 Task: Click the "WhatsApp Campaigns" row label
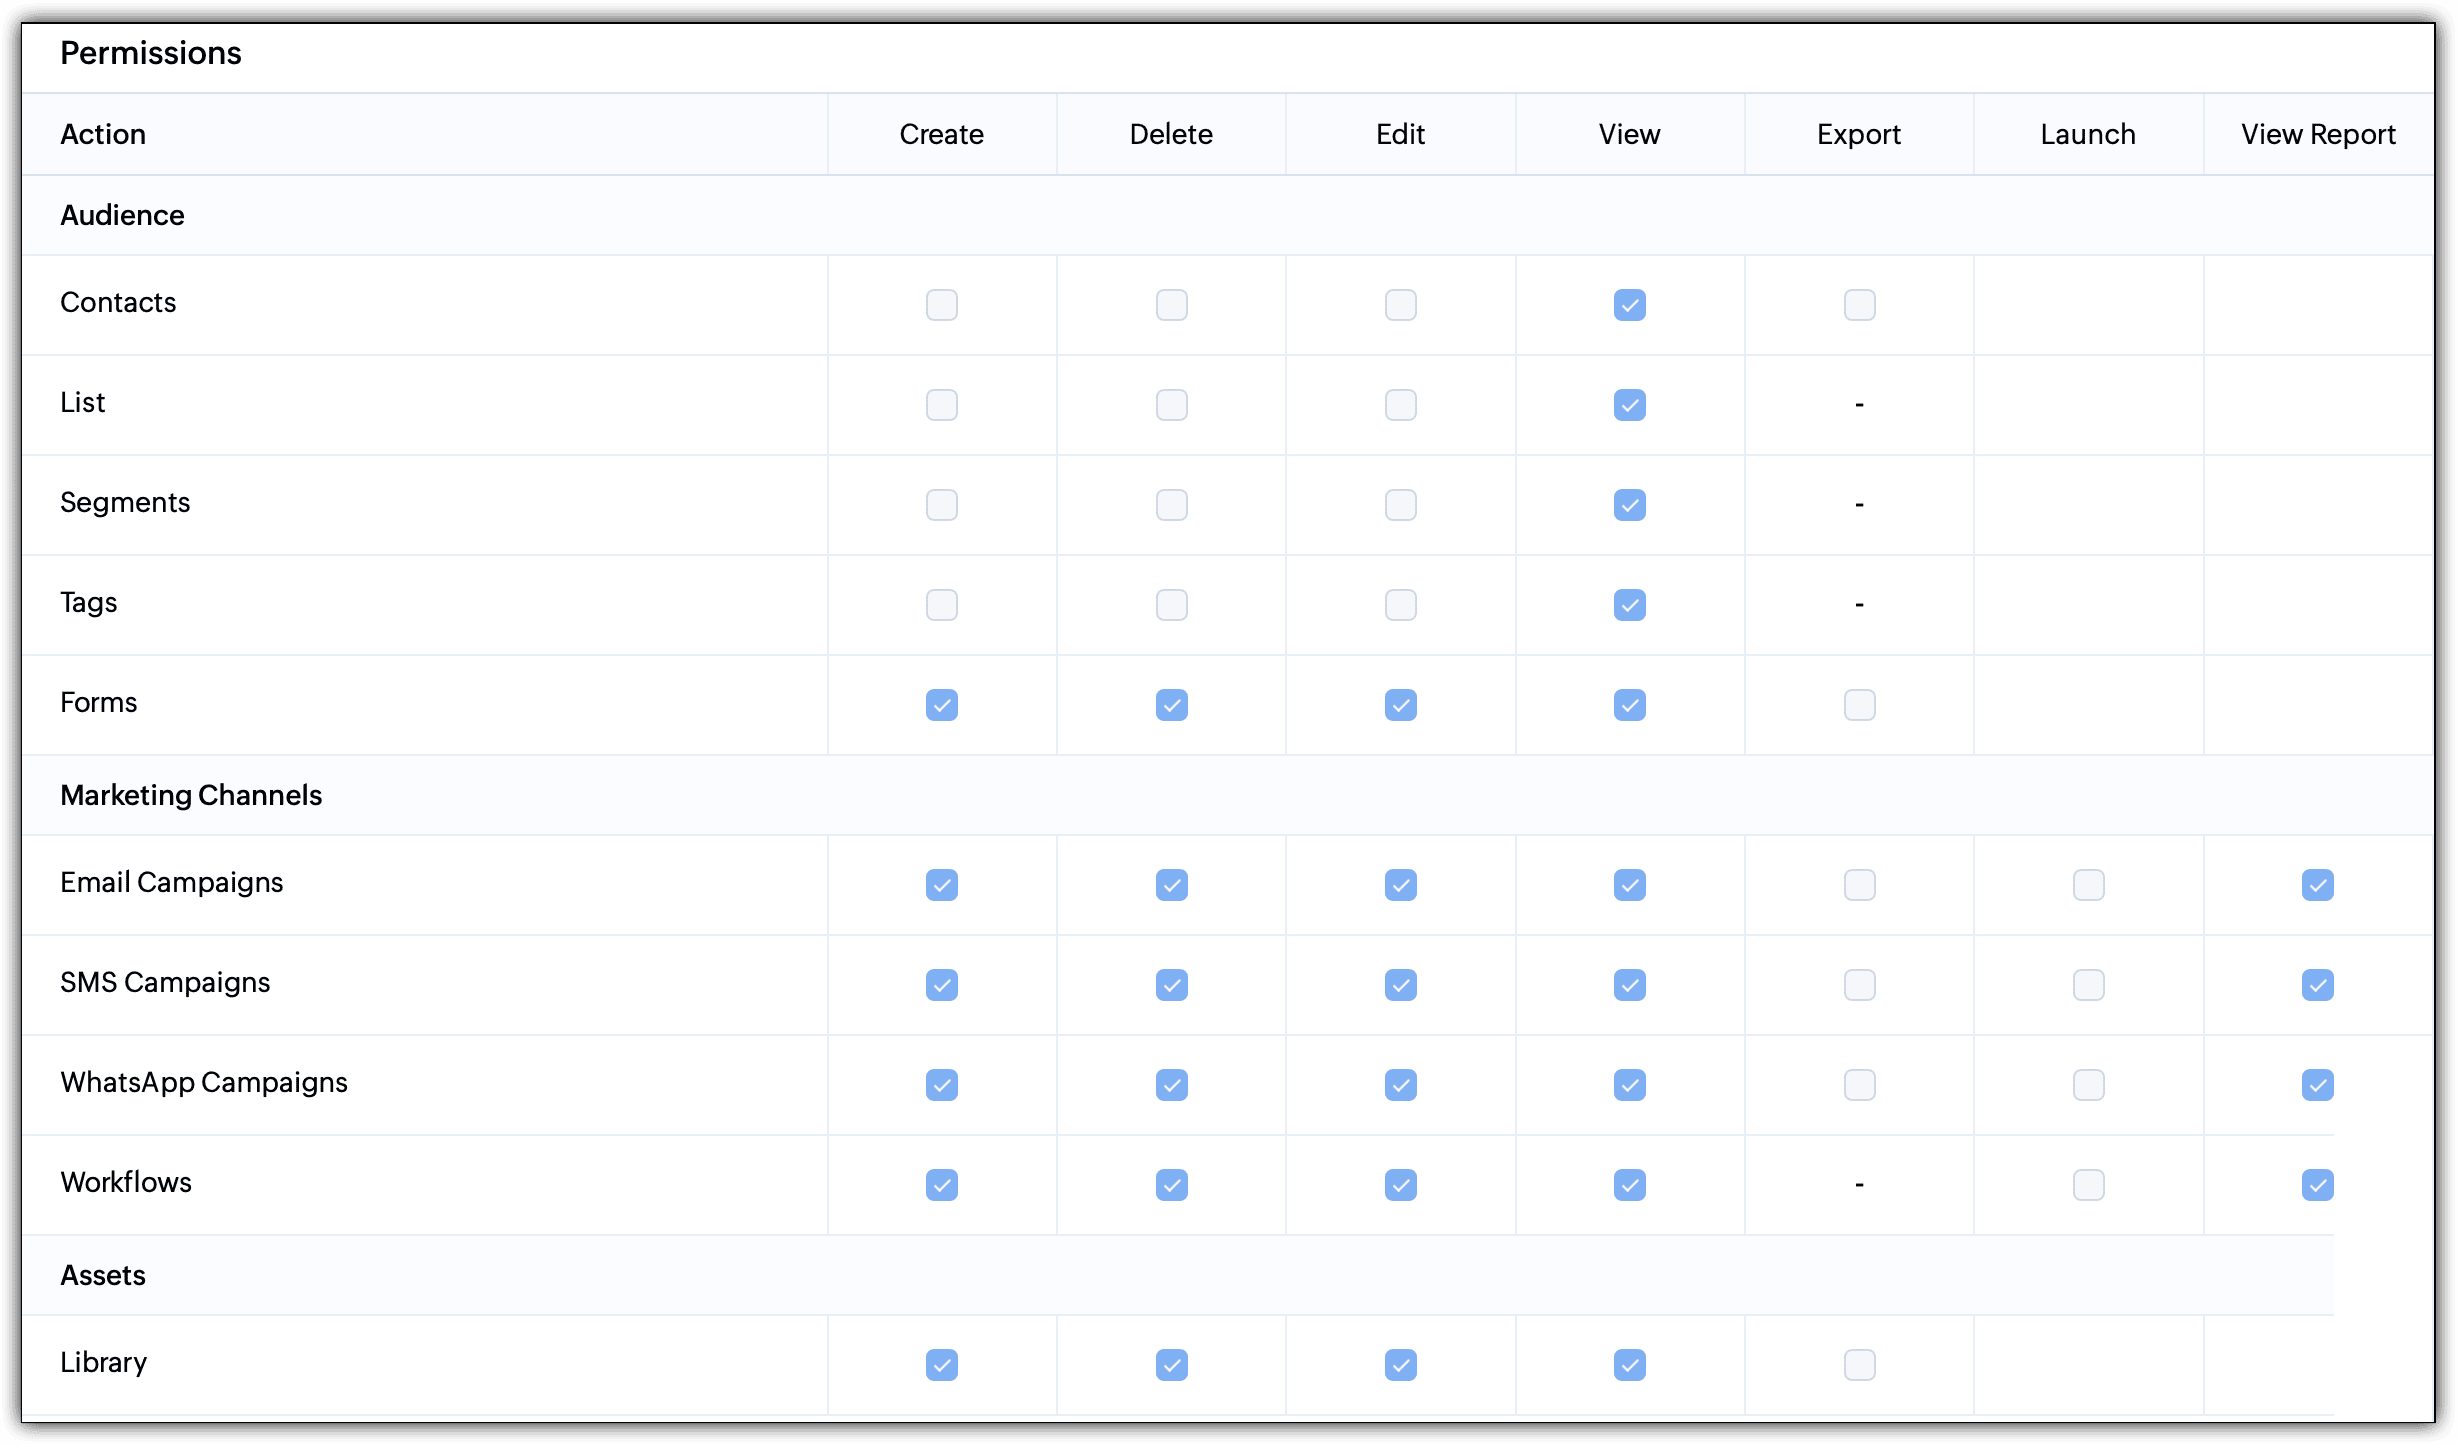(x=204, y=1082)
